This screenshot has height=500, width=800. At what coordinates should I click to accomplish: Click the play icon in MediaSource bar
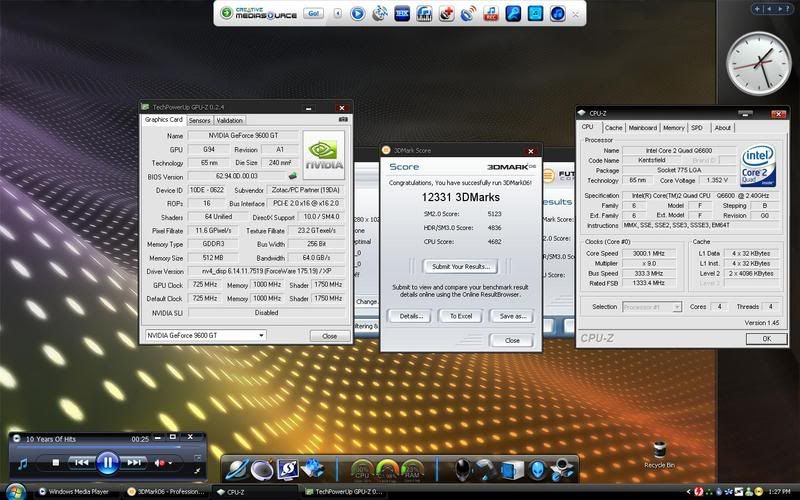pyautogui.click(x=358, y=14)
